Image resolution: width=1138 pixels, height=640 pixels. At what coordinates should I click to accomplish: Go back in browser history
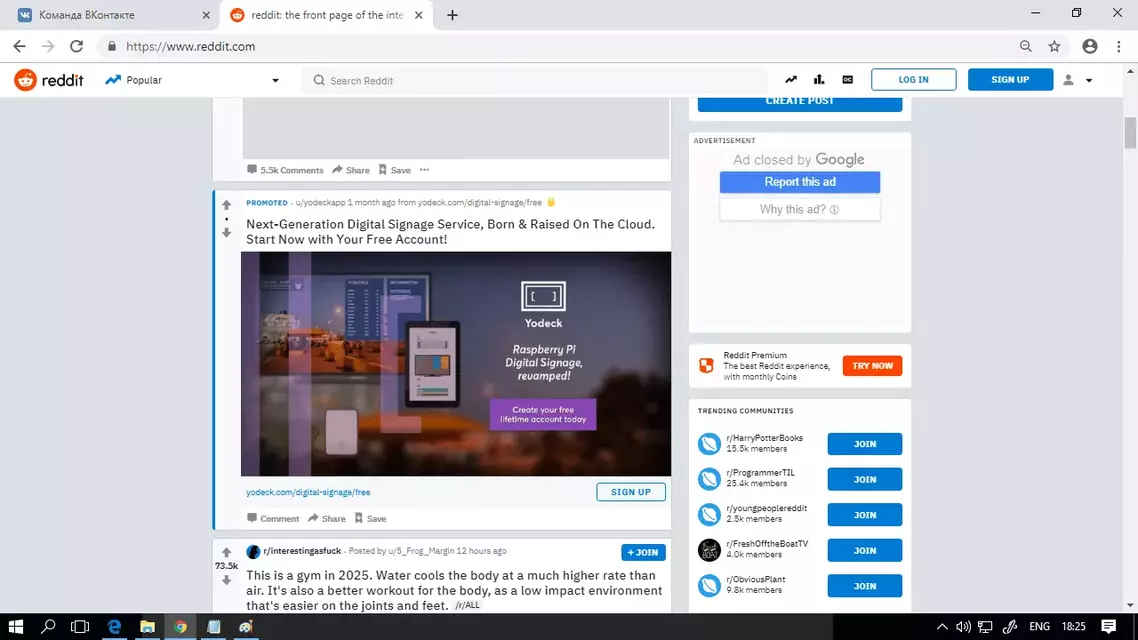click(x=20, y=46)
